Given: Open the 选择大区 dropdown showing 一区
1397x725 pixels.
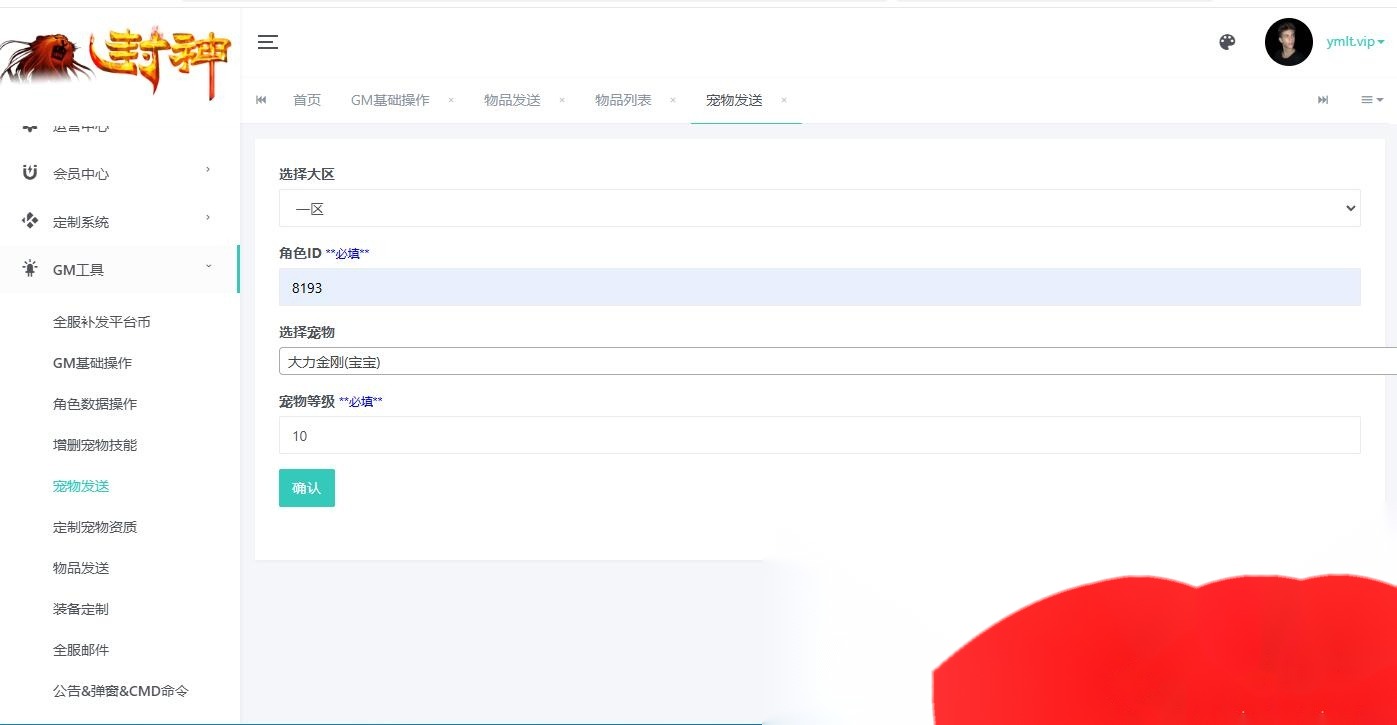Looking at the screenshot, I should pos(819,208).
